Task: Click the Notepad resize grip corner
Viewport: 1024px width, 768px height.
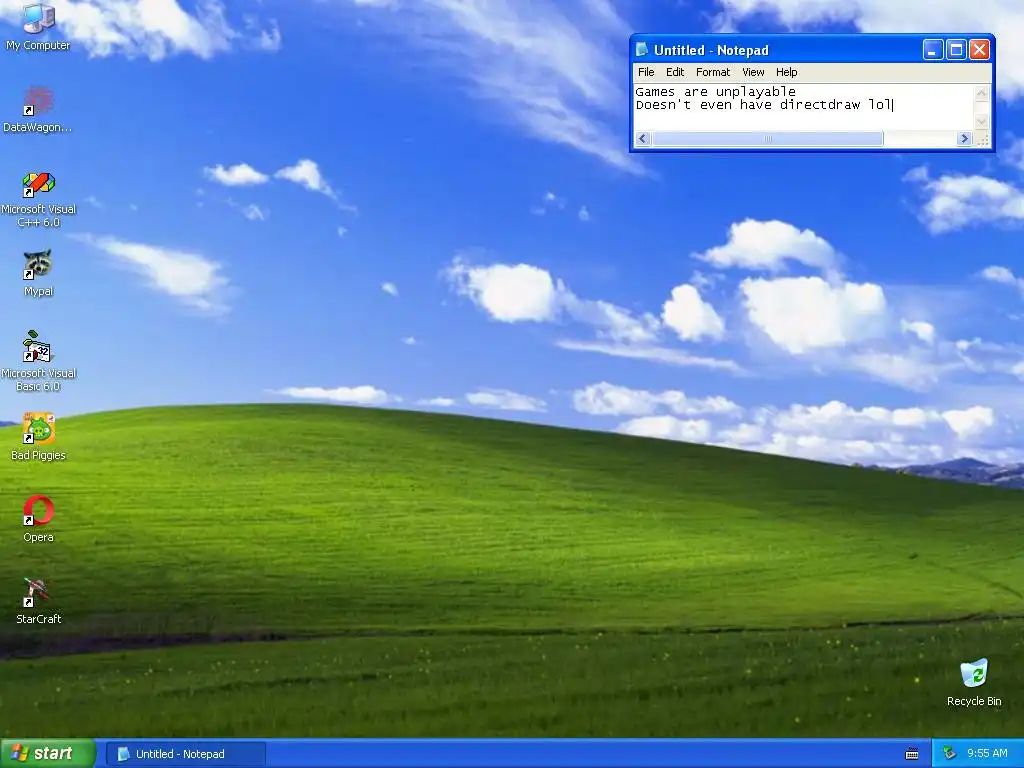Action: pos(982,138)
